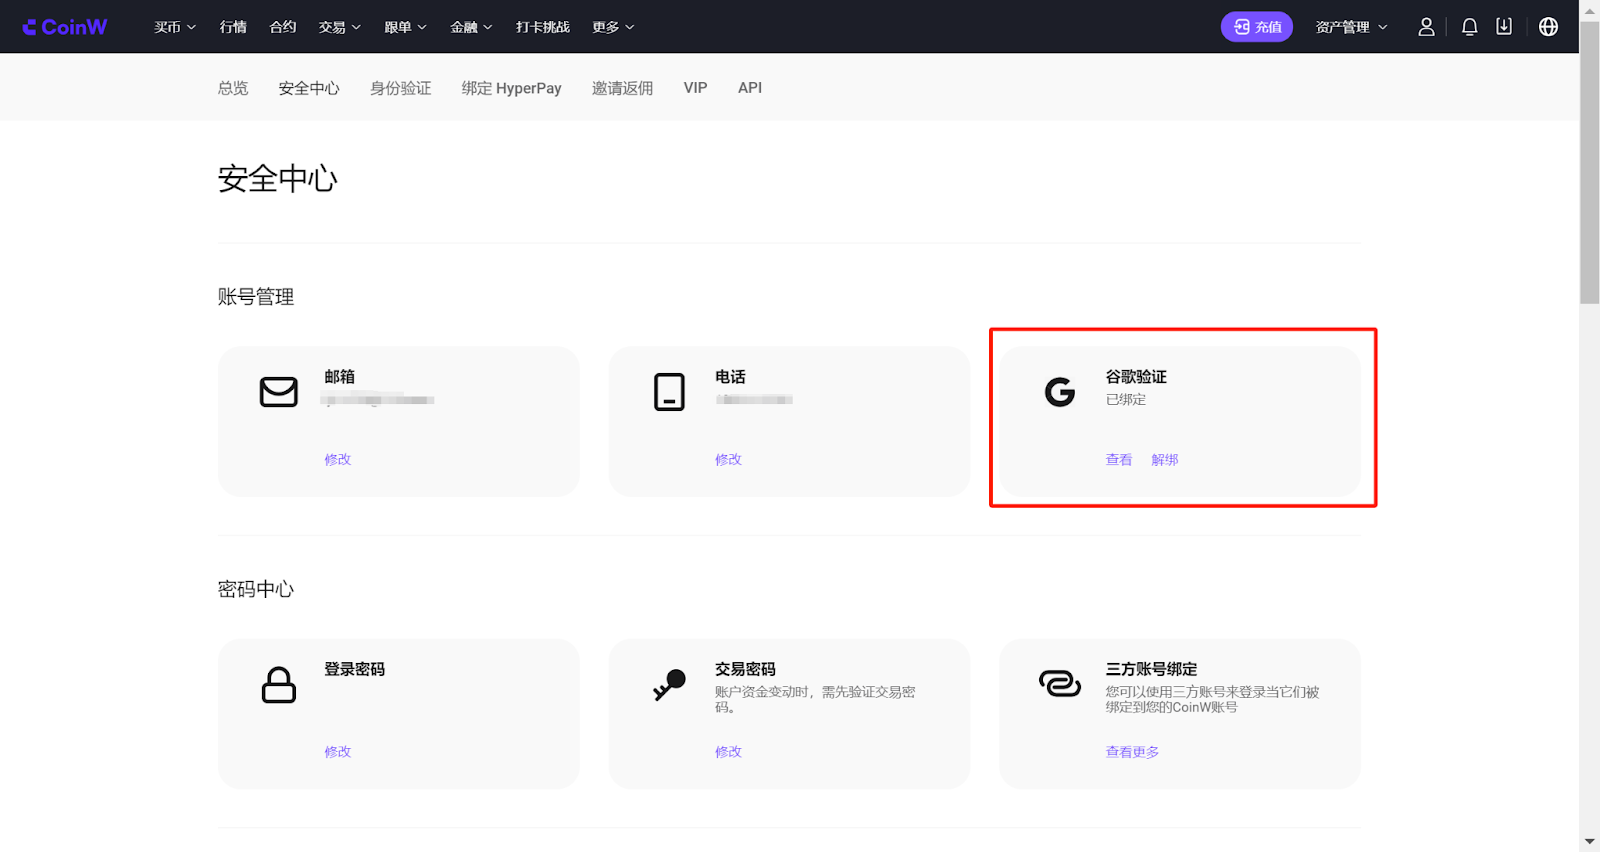Click the app download icon
This screenshot has width=1600, height=852.
1504,27
